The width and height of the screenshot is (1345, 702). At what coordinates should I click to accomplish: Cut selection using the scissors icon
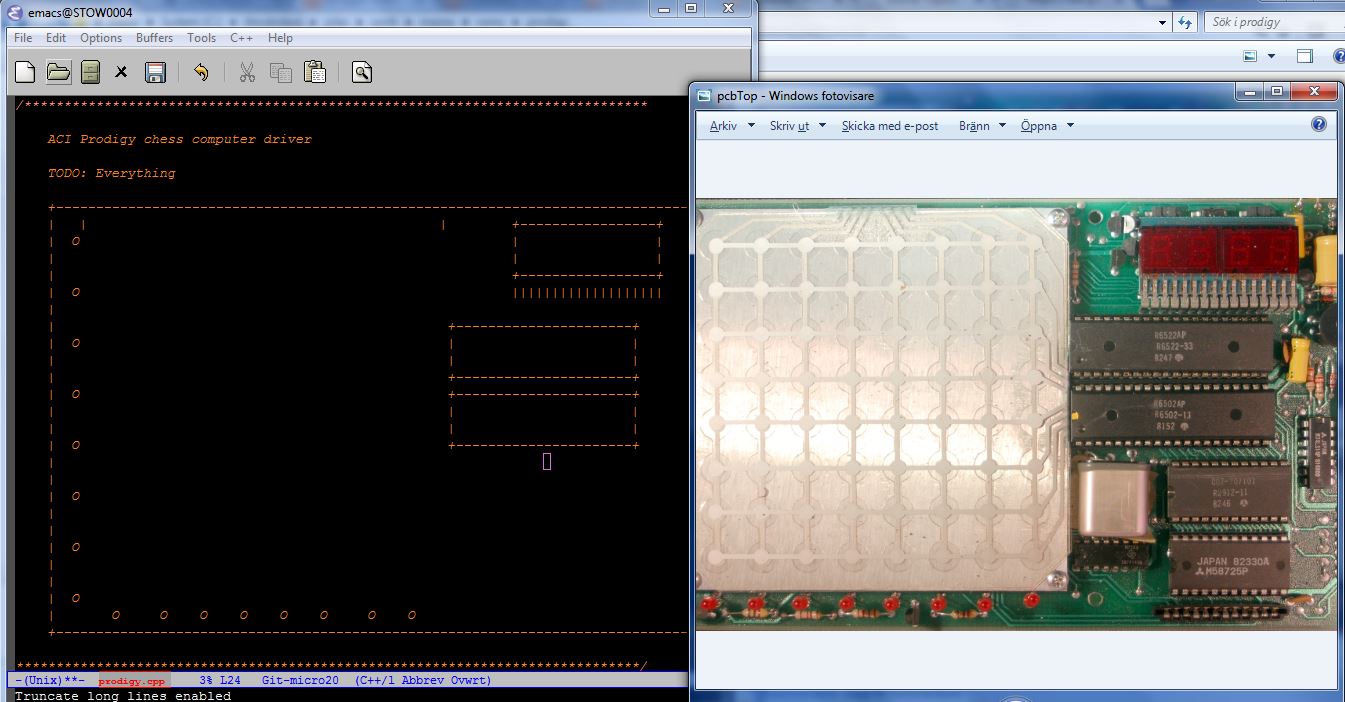point(247,71)
